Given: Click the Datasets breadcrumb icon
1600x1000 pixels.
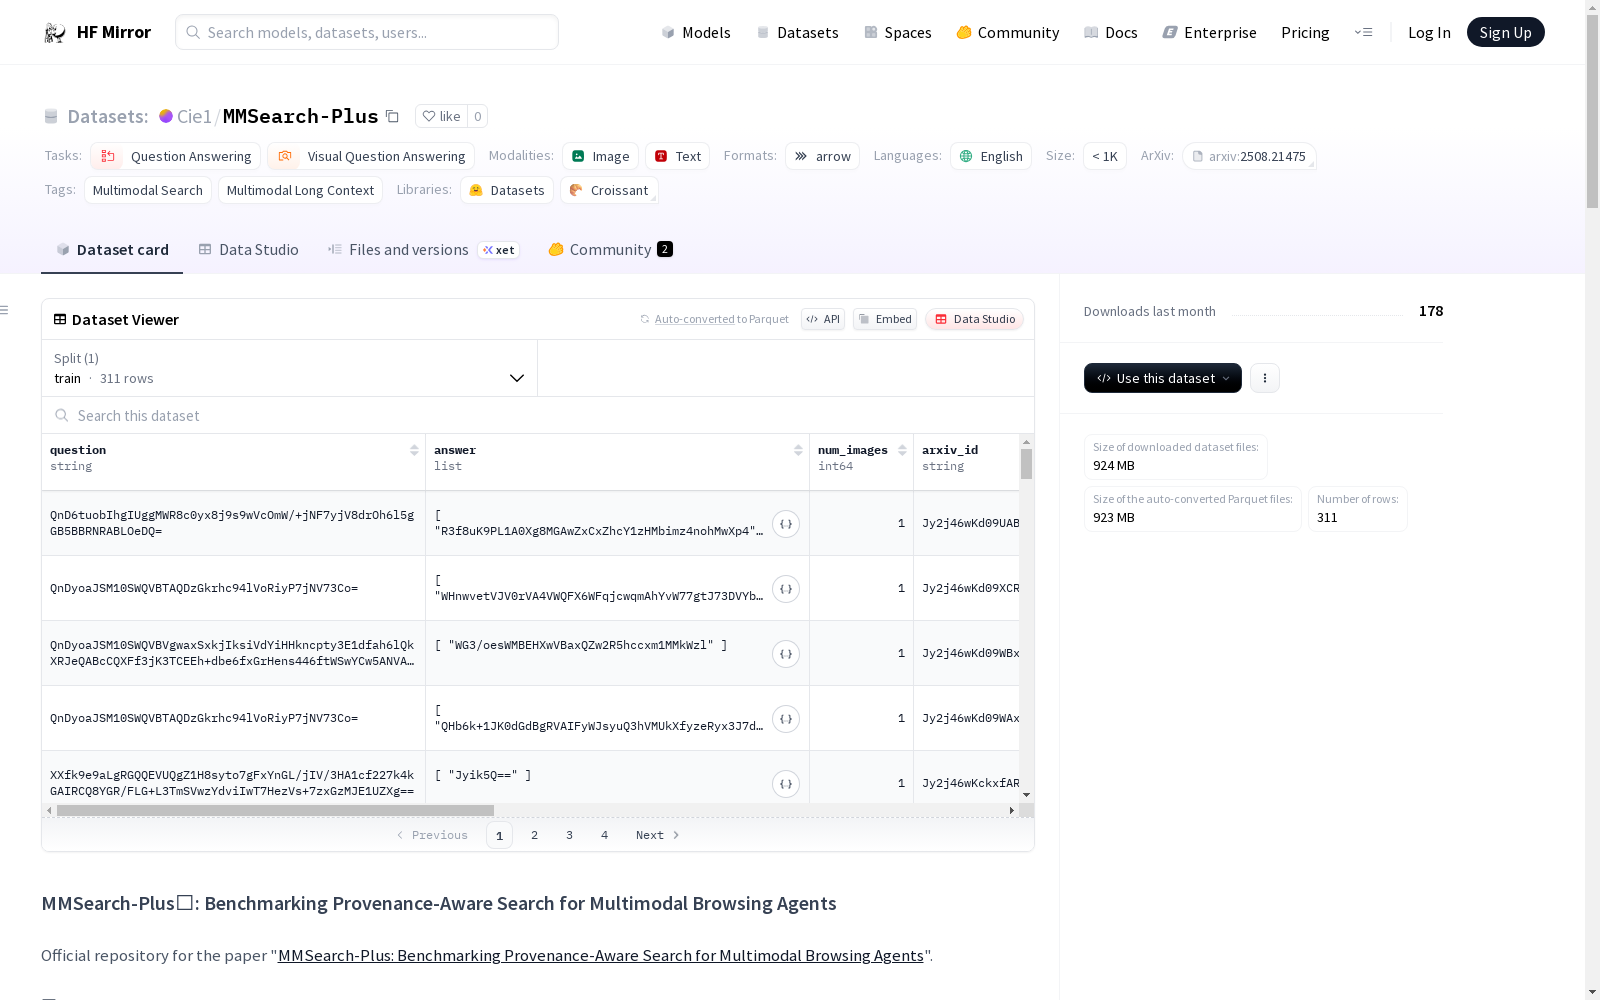Looking at the screenshot, I should 51,116.
